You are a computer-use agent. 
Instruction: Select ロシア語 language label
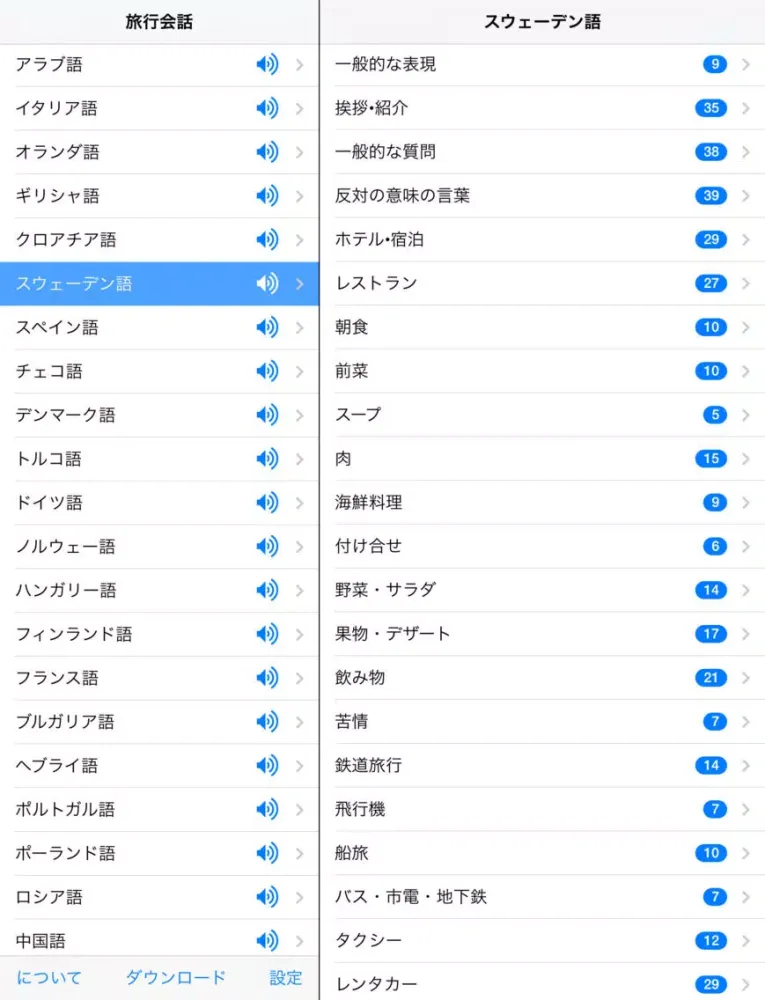pyautogui.click(x=49, y=897)
